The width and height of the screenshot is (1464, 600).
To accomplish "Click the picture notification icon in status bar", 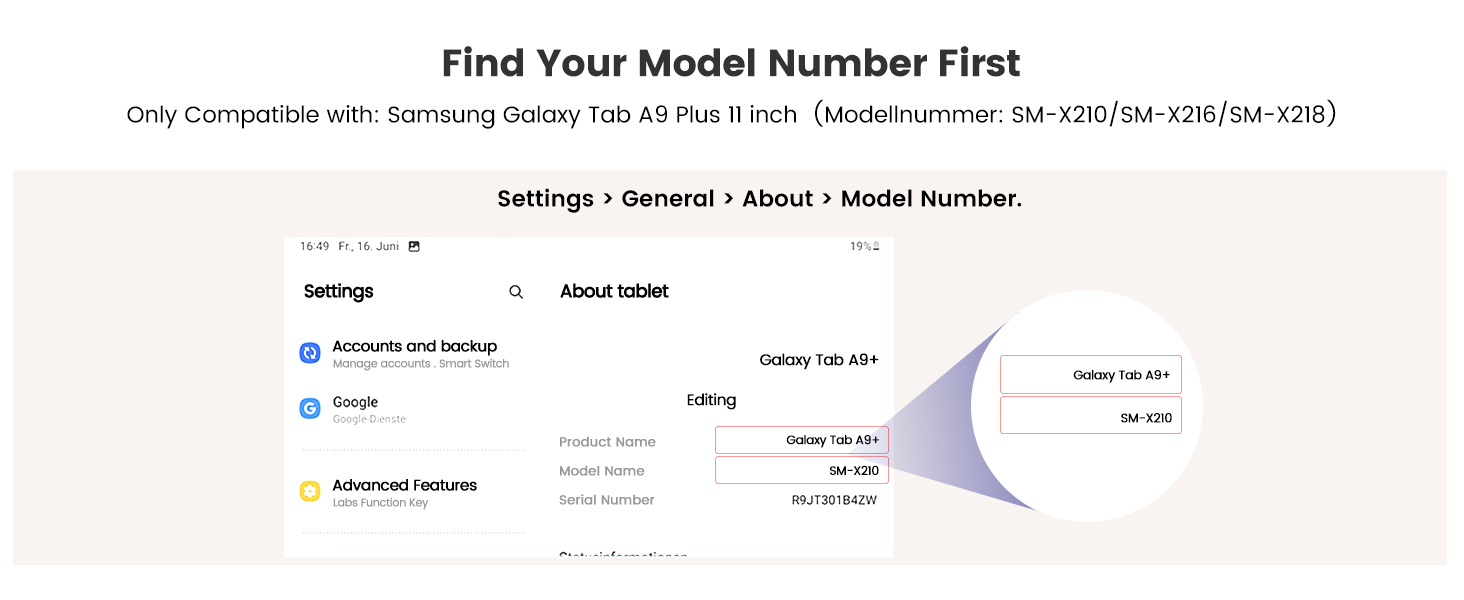I will click(x=414, y=246).
